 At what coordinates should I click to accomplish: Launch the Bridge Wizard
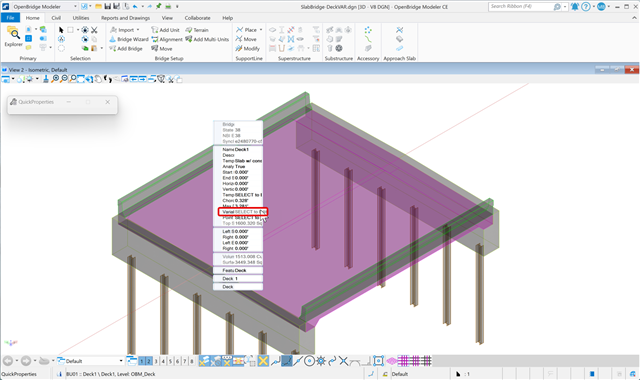[x=129, y=39]
